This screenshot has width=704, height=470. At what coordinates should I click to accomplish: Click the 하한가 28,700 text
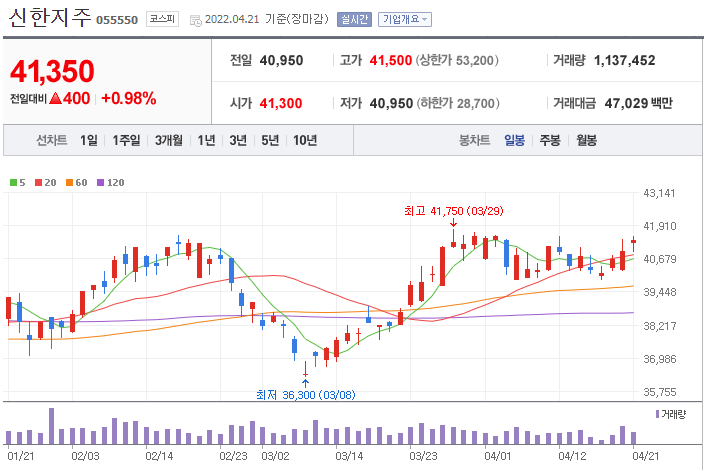(458, 103)
